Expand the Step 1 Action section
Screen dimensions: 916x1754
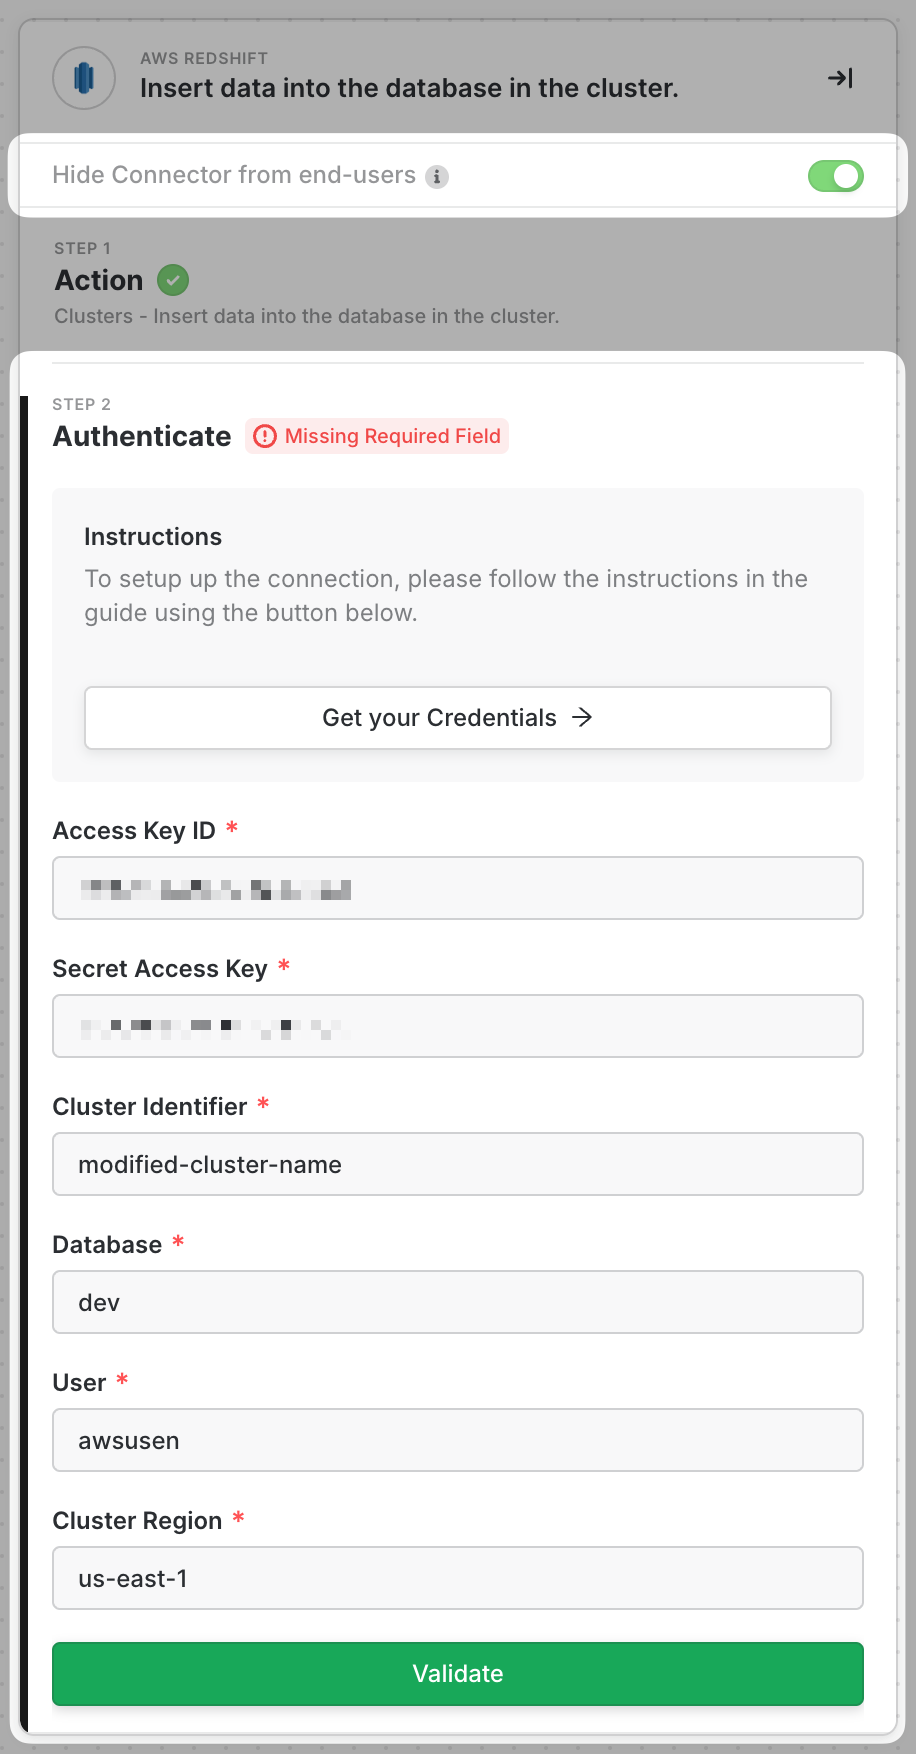(99, 281)
